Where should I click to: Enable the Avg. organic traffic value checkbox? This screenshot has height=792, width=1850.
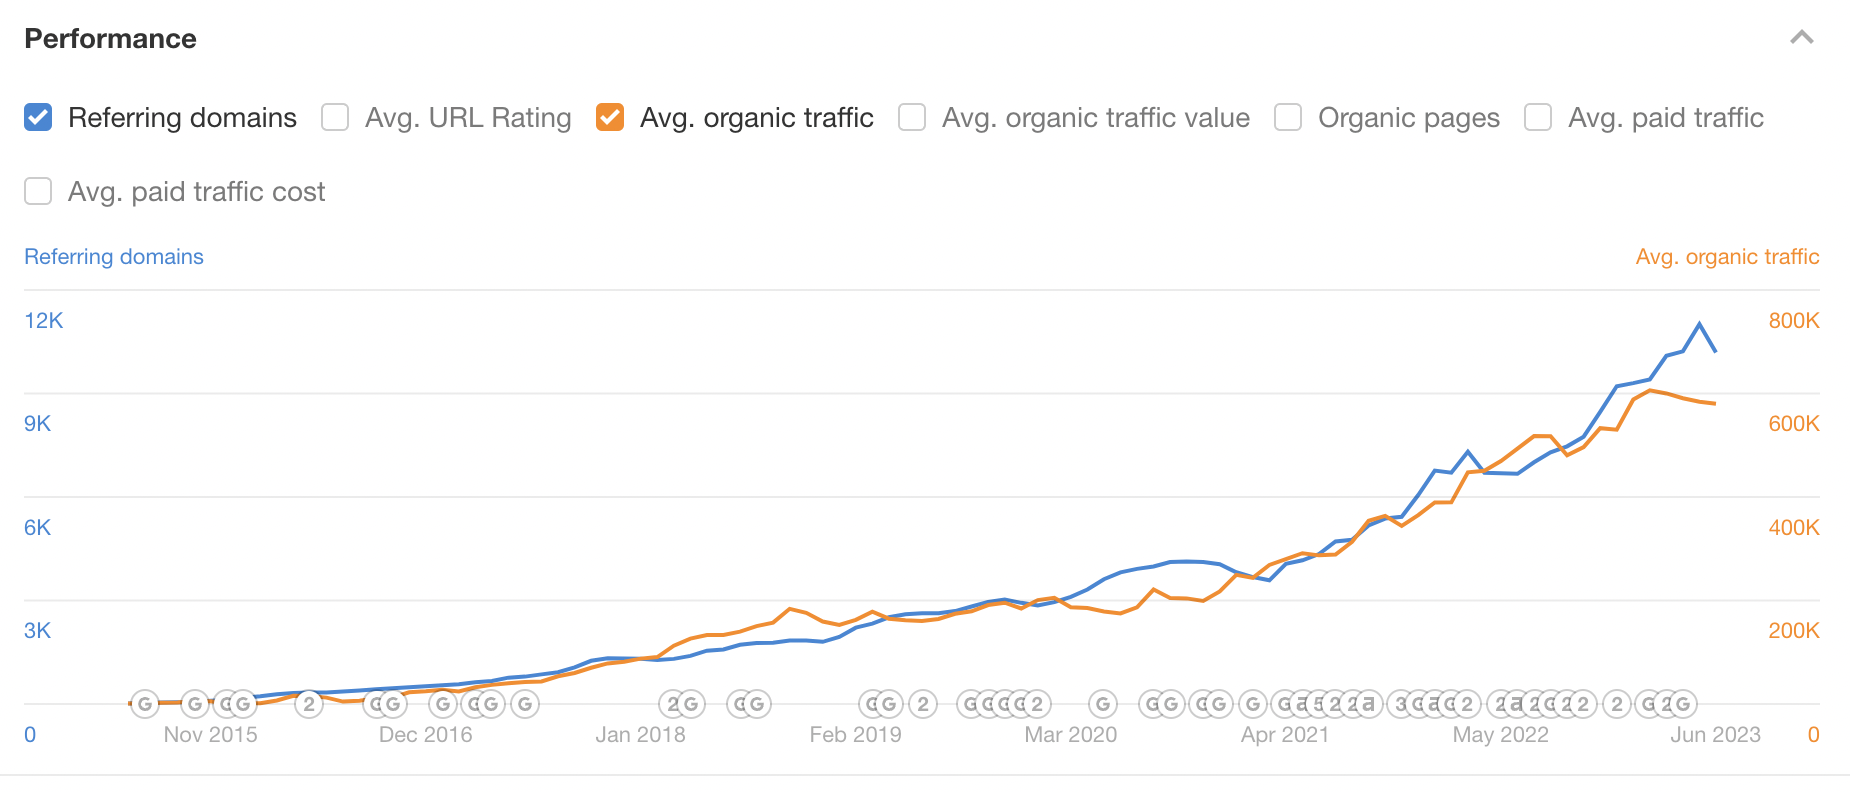[911, 117]
